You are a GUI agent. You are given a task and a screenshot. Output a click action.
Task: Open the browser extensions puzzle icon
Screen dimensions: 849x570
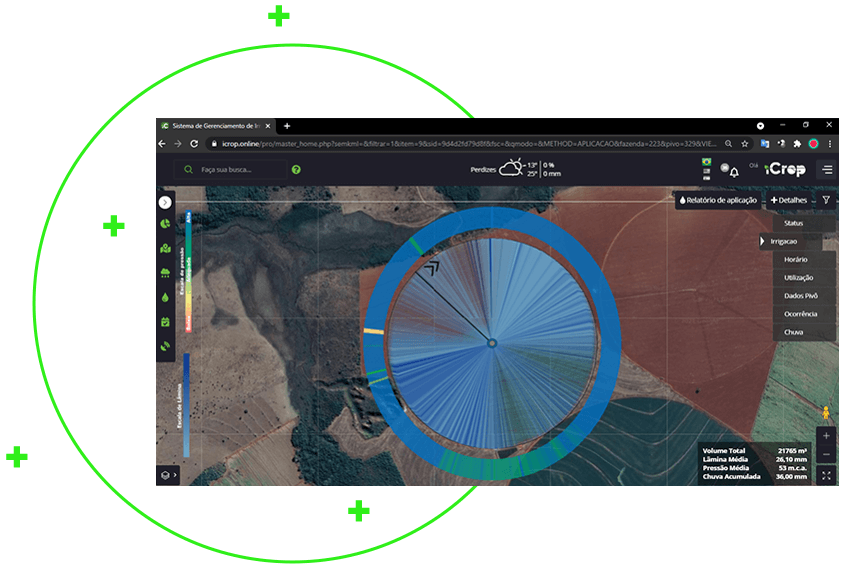click(x=797, y=144)
